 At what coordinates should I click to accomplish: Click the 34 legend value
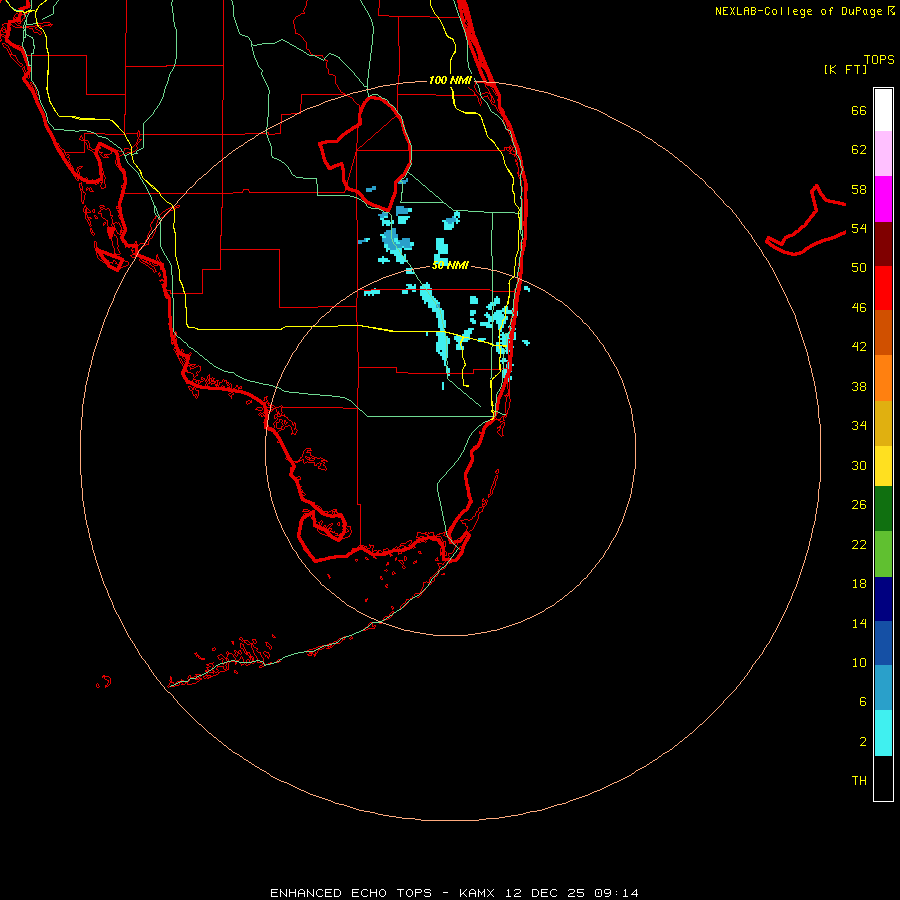859,425
